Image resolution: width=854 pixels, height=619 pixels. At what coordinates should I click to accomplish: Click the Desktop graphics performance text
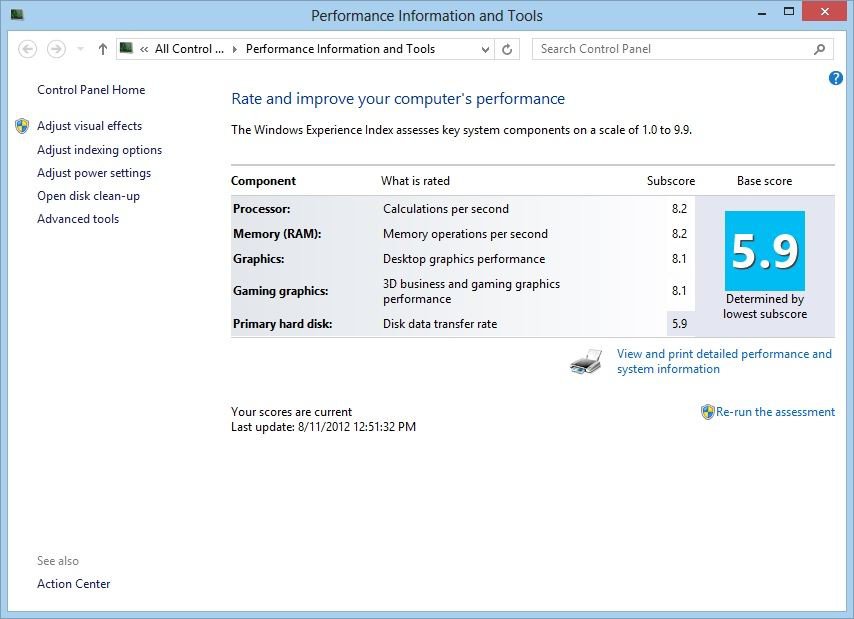tap(464, 259)
